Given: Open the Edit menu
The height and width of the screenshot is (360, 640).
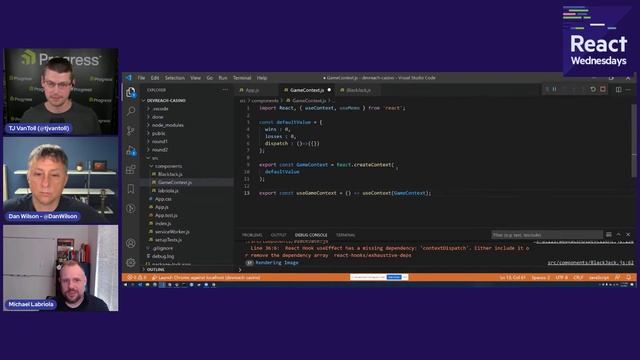Looking at the screenshot, I should pos(155,78).
